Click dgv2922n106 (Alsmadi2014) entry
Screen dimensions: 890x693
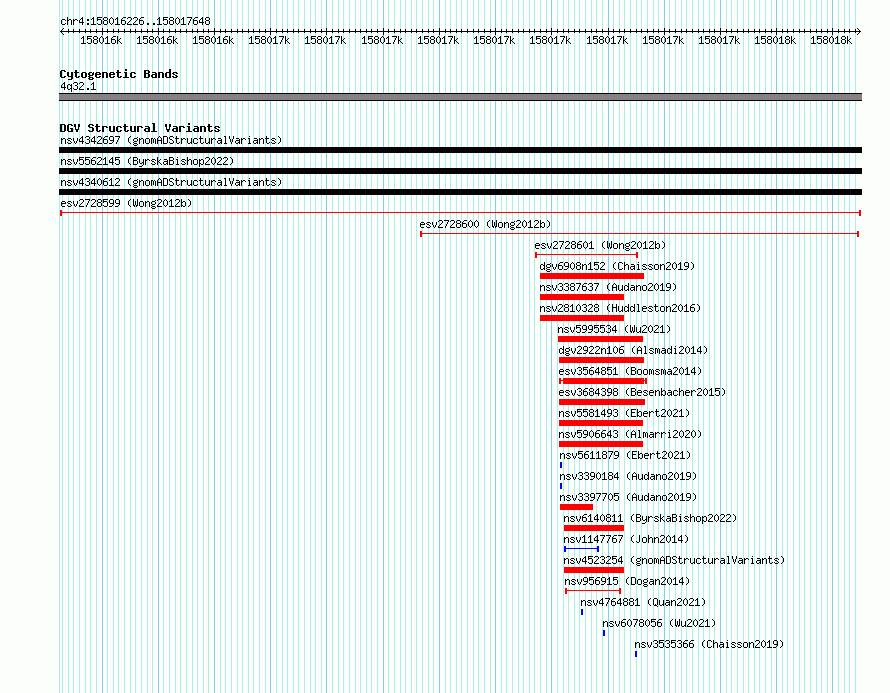[x=633, y=350]
